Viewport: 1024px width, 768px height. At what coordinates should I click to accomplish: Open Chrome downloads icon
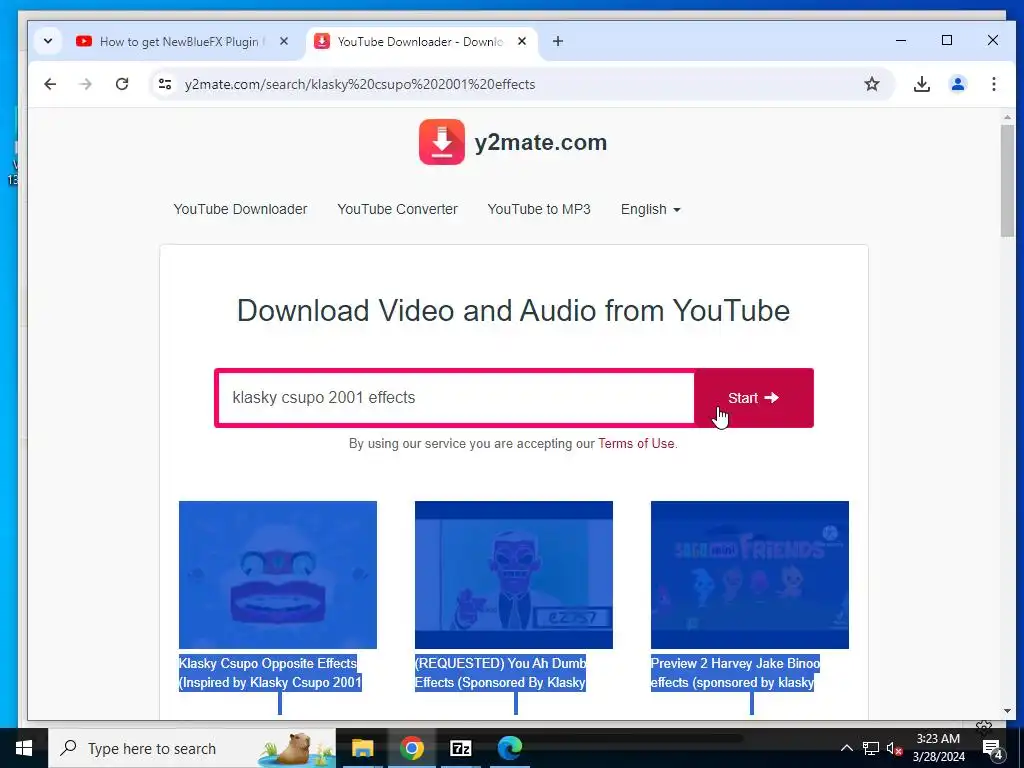tap(921, 84)
